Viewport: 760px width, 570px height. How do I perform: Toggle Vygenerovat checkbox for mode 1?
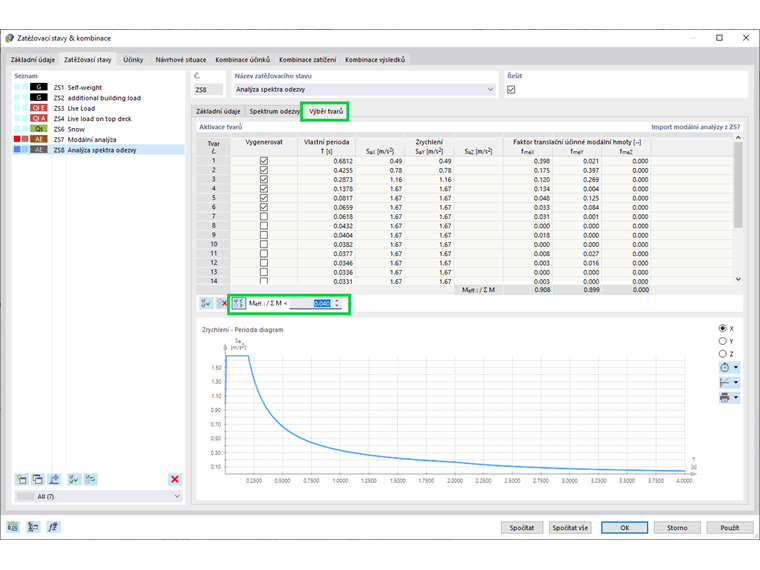point(264,161)
